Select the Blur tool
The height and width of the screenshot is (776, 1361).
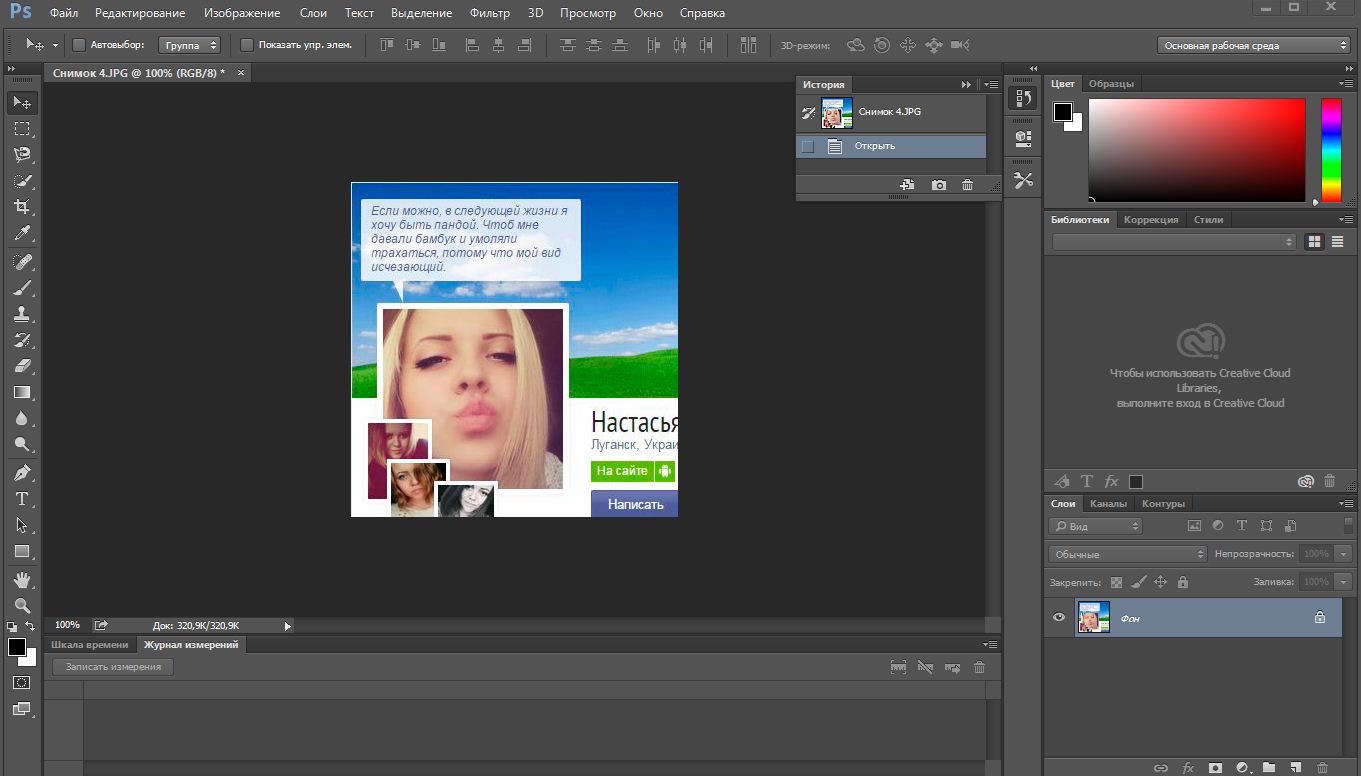(22, 419)
